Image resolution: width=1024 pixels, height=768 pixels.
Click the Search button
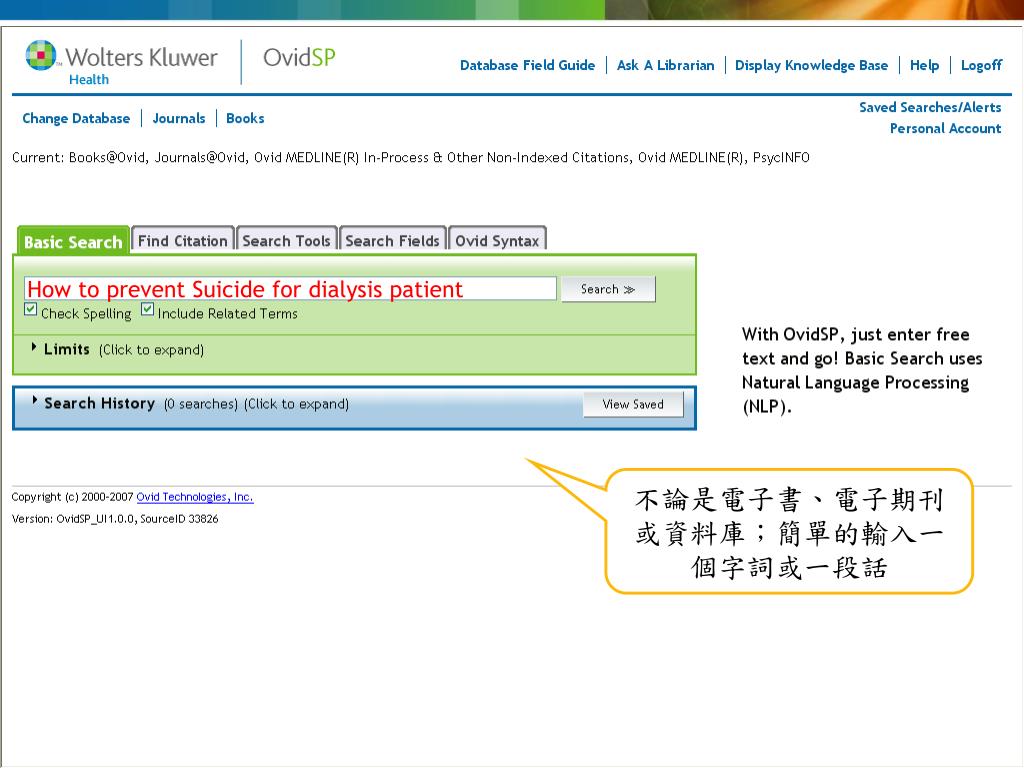click(608, 289)
